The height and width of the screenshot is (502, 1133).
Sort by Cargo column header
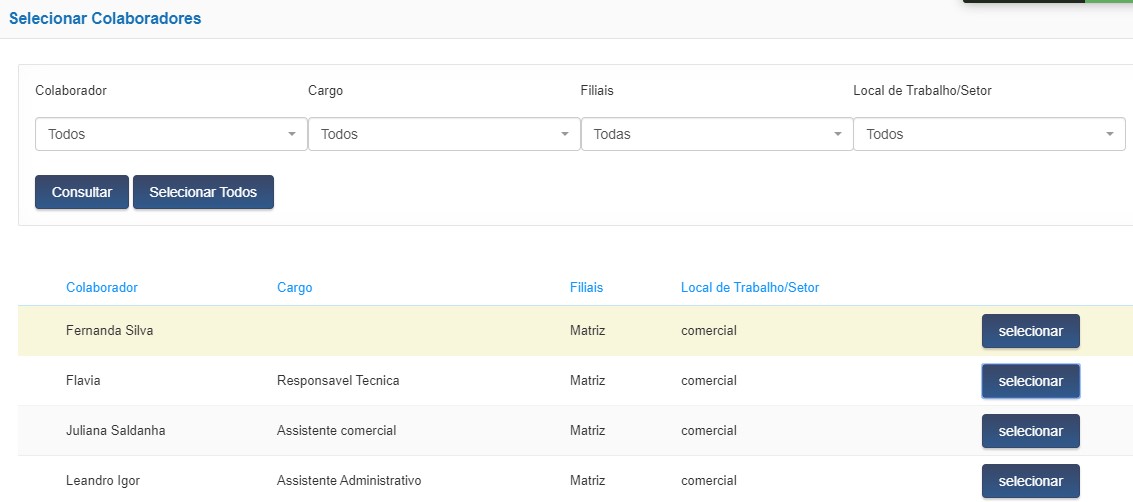(295, 288)
